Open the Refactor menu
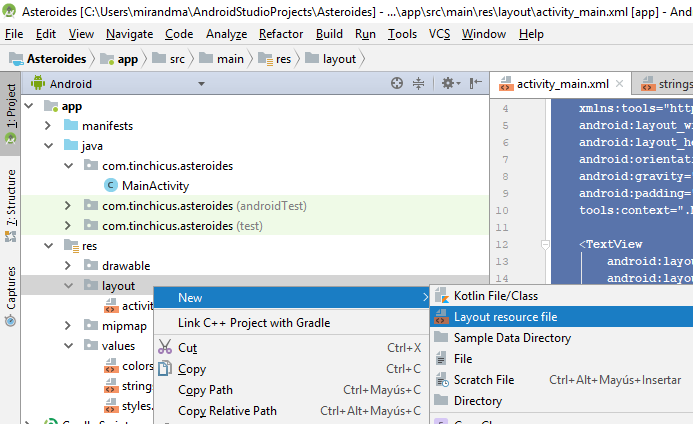This screenshot has width=693, height=424. point(281,33)
